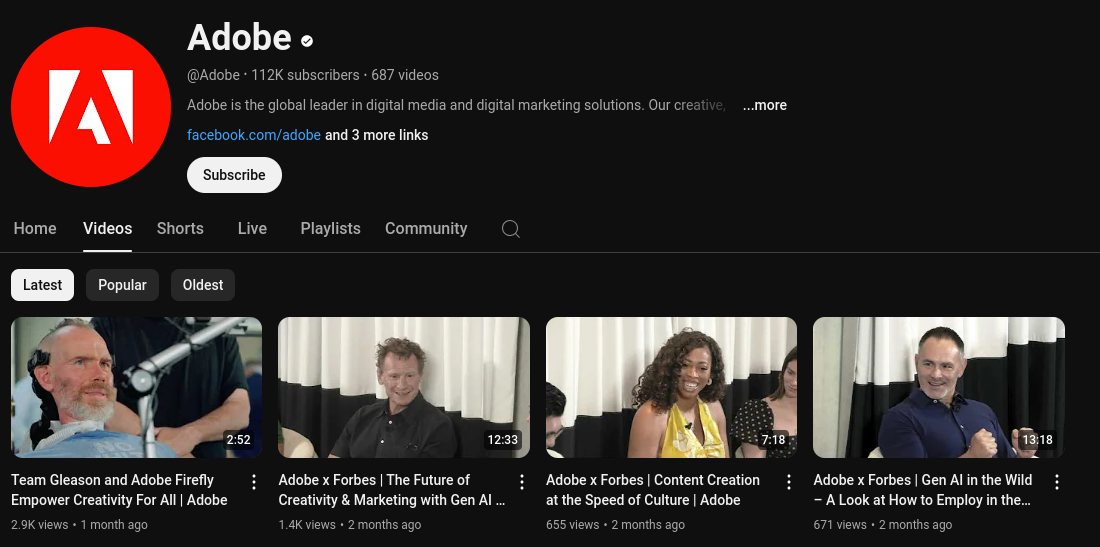The height and width of the screenshot is (547, 1100).
Task: Click the '@Adobe' channel handle text
Action: 213,75
